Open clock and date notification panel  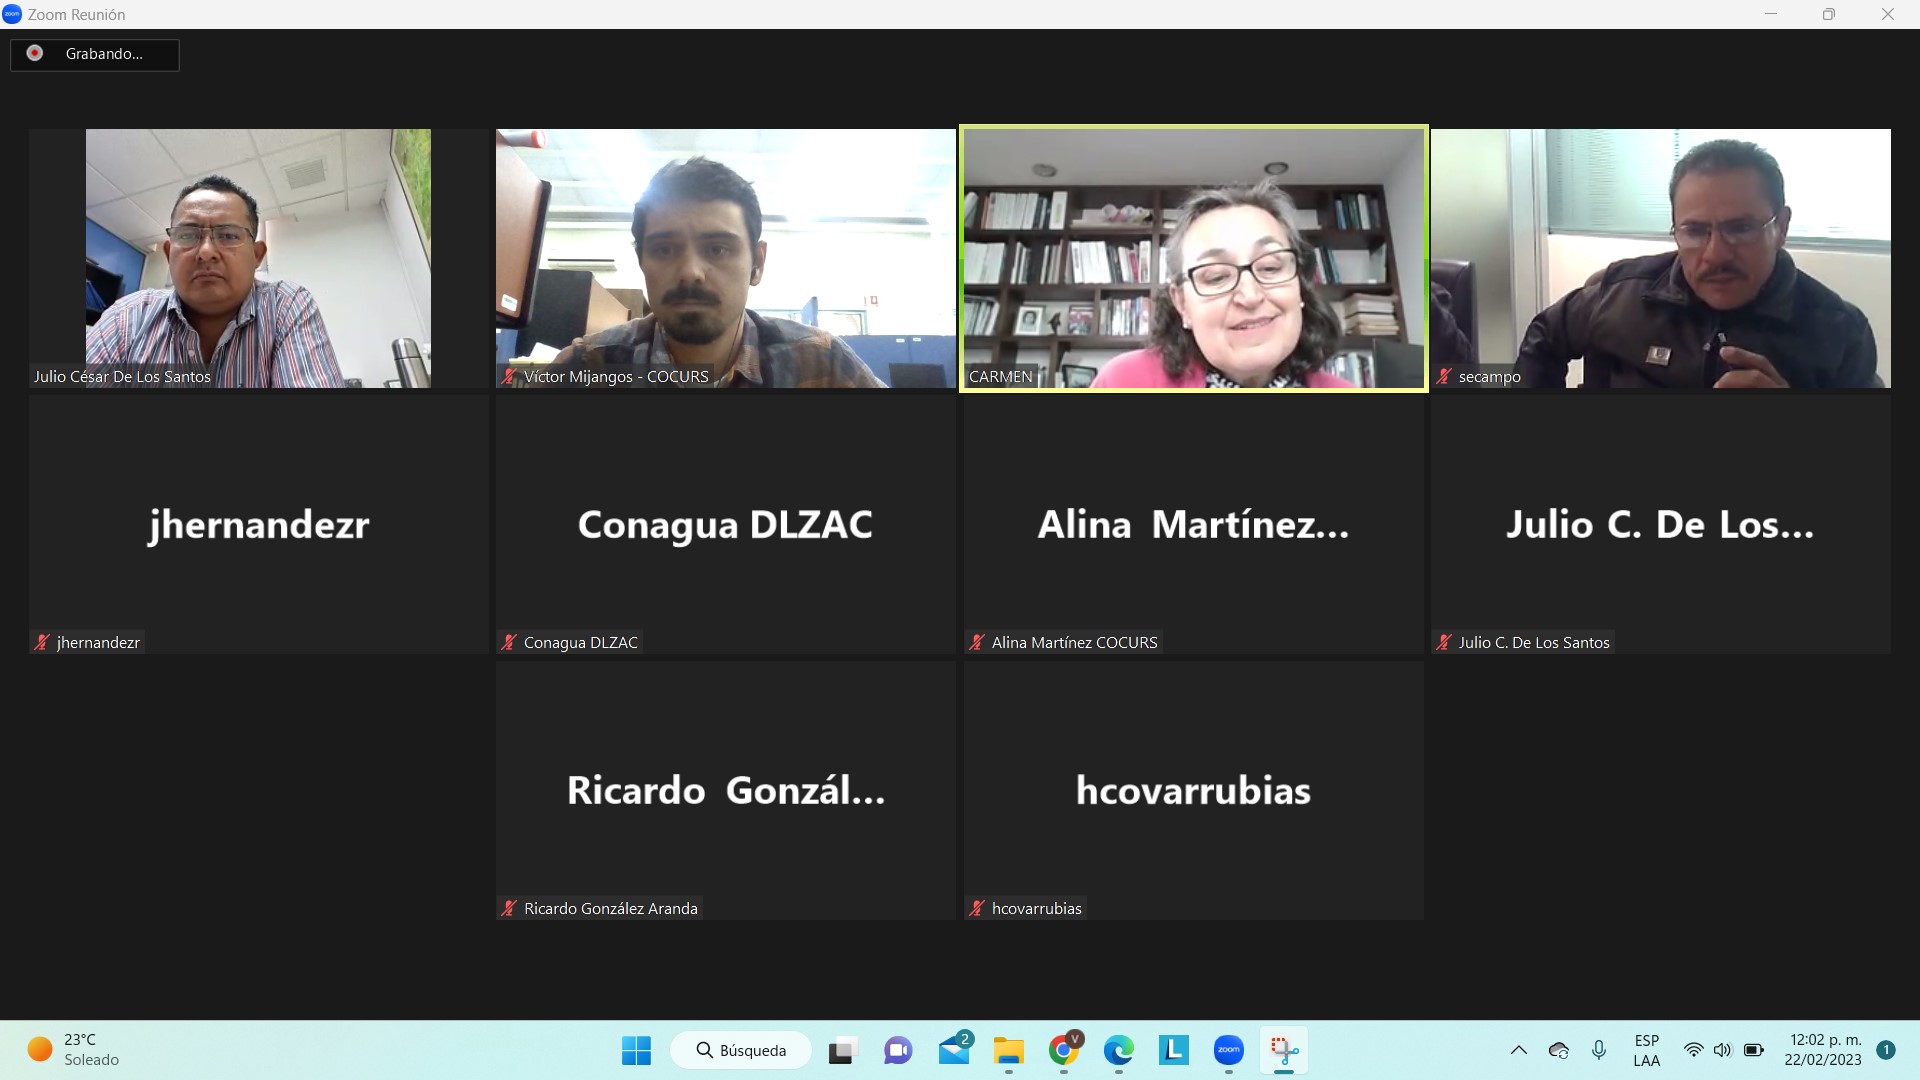(1824, 1050)
